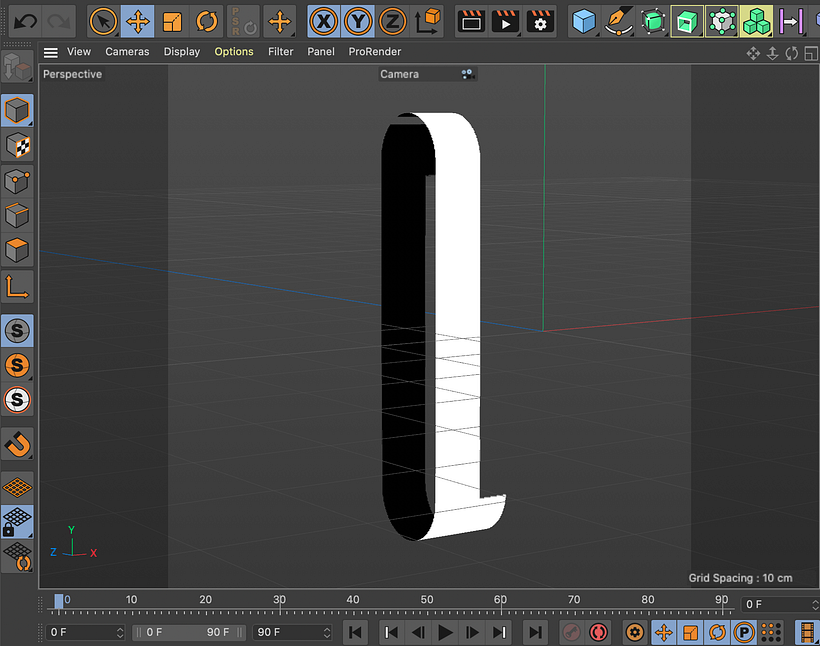The height and width of the screenshot is (646, 820).
Task: Switch to Model mode
Action: [x=17, y=111]
